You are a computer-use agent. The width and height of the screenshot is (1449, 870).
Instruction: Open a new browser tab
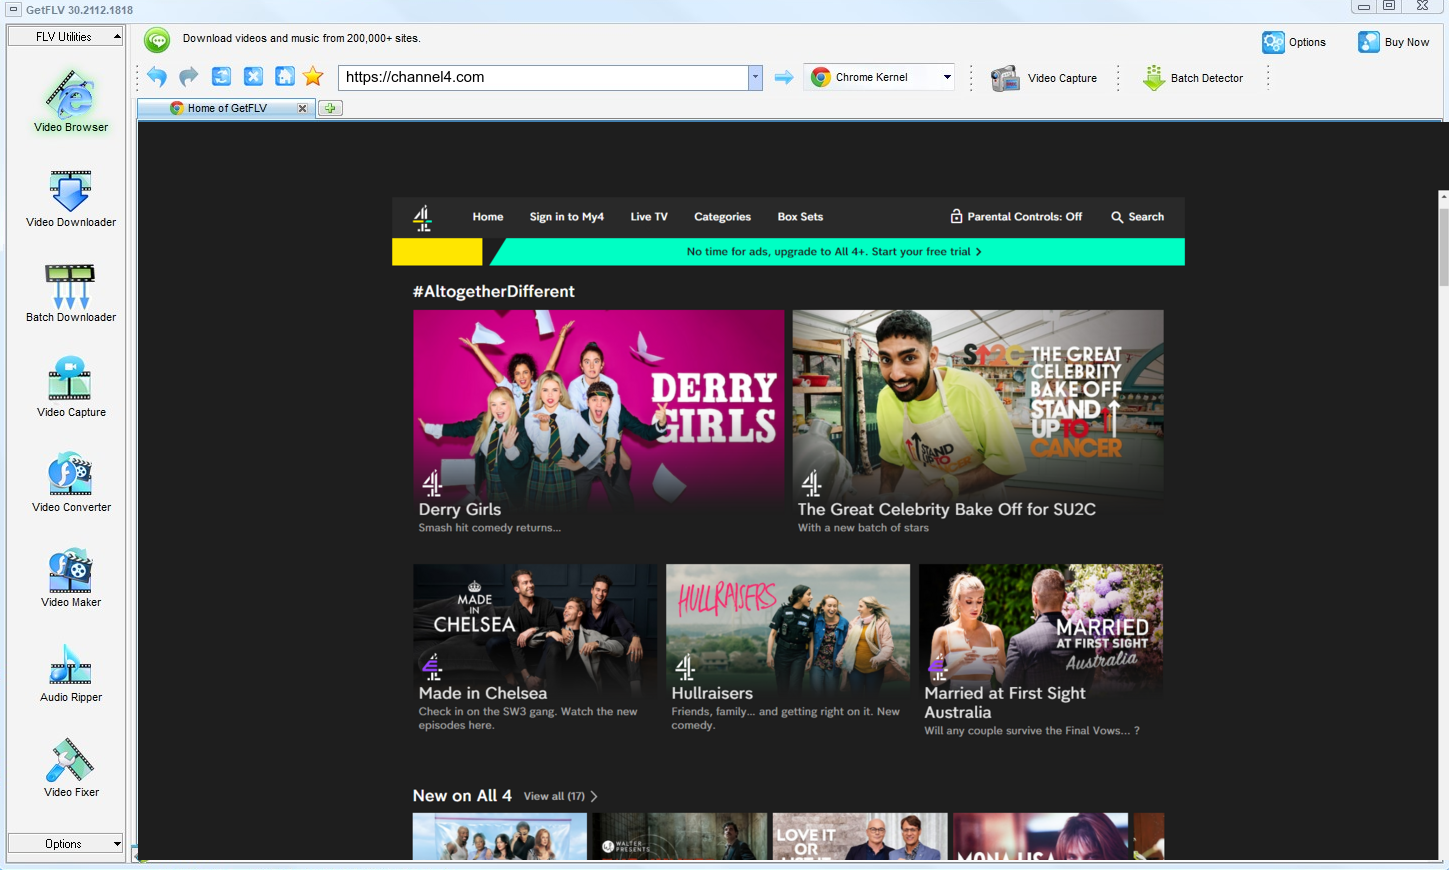pos(330,108)
